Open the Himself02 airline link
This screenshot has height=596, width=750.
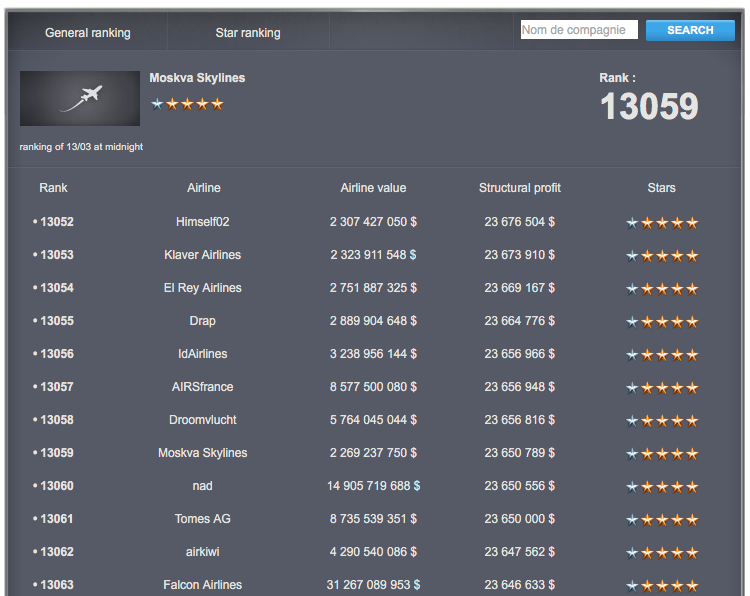coord(203,222)
